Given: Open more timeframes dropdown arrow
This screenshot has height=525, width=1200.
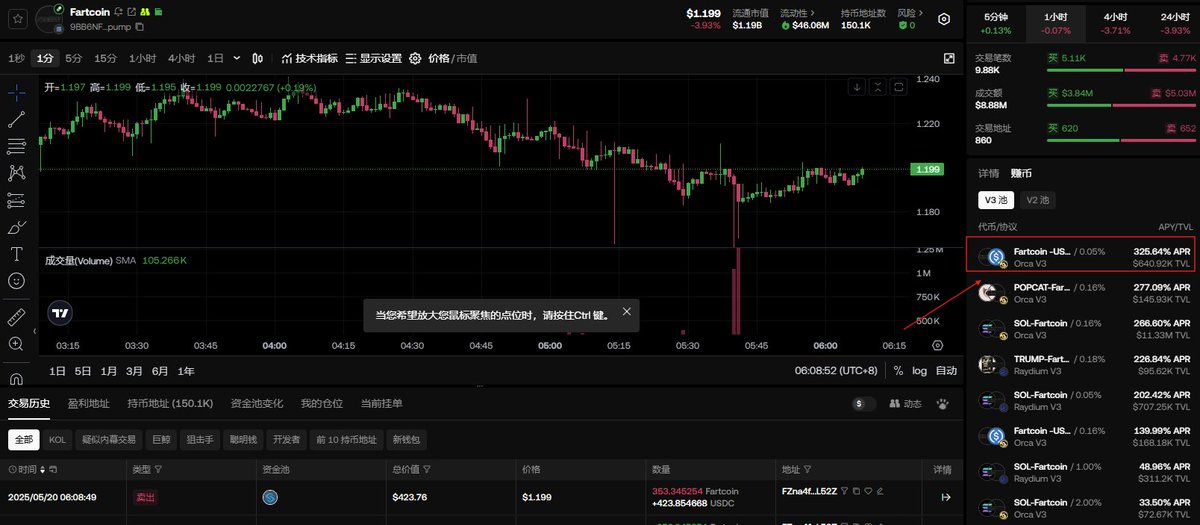Looking at the screenshot, I should 236,58.
